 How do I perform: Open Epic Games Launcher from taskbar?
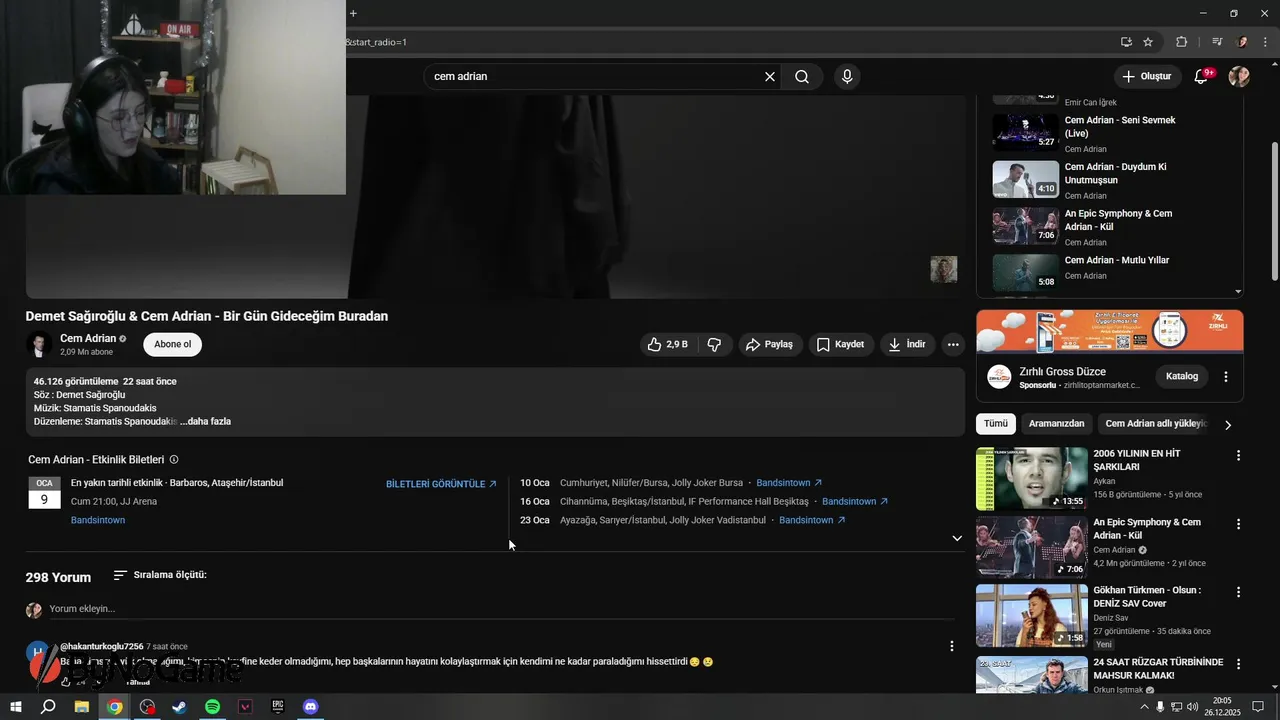278,707
